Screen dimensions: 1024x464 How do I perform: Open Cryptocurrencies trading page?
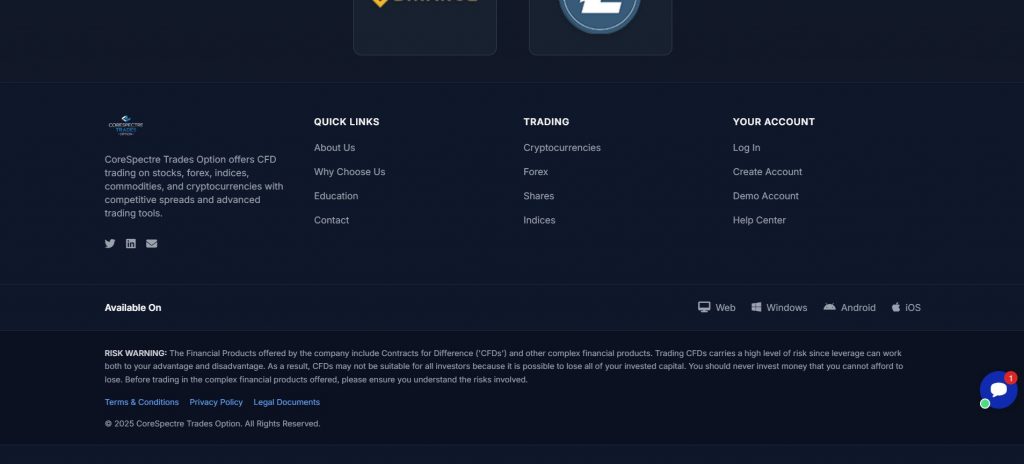tap(562, 148)
